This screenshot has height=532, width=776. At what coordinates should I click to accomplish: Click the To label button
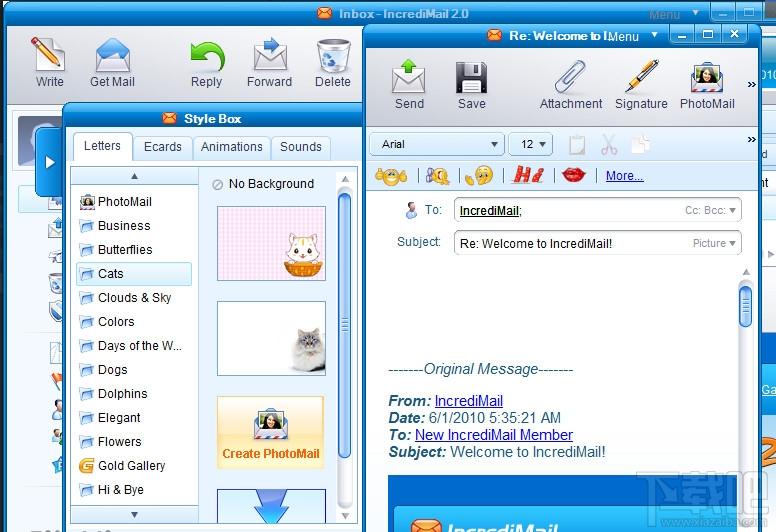(x=433, y=210)
